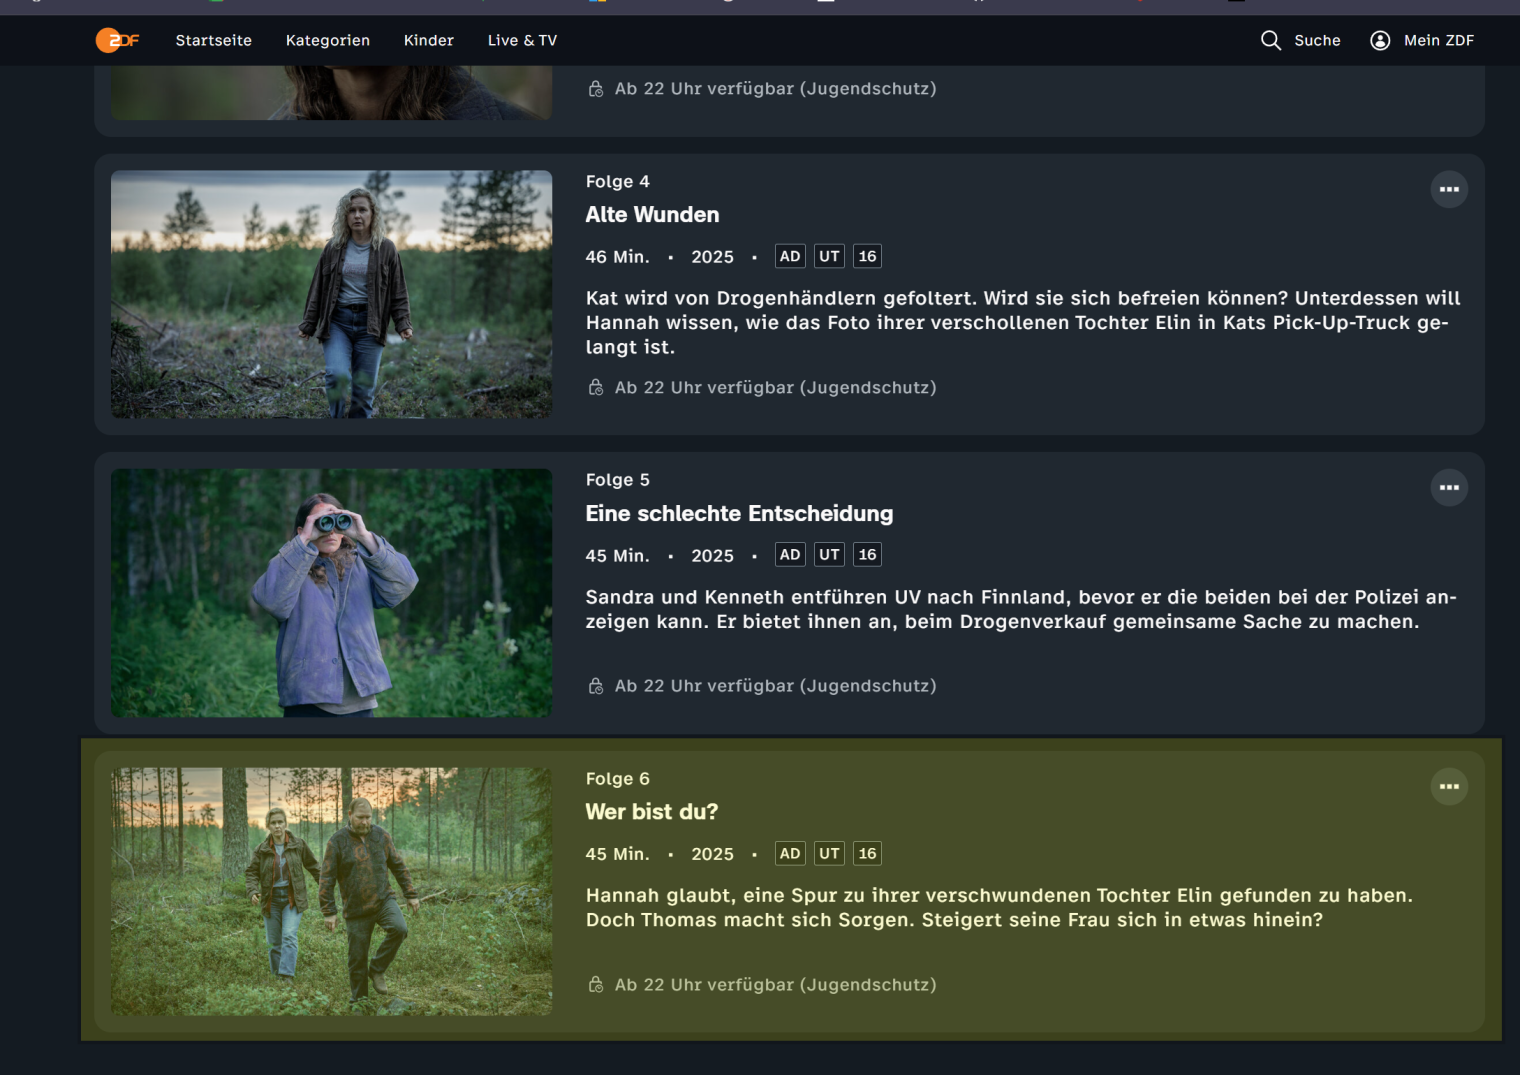This screenshot has height=1075, width=1520.
Task: Click the Folge 5 binoculars thumbnail
Action: tap(331, 593)
